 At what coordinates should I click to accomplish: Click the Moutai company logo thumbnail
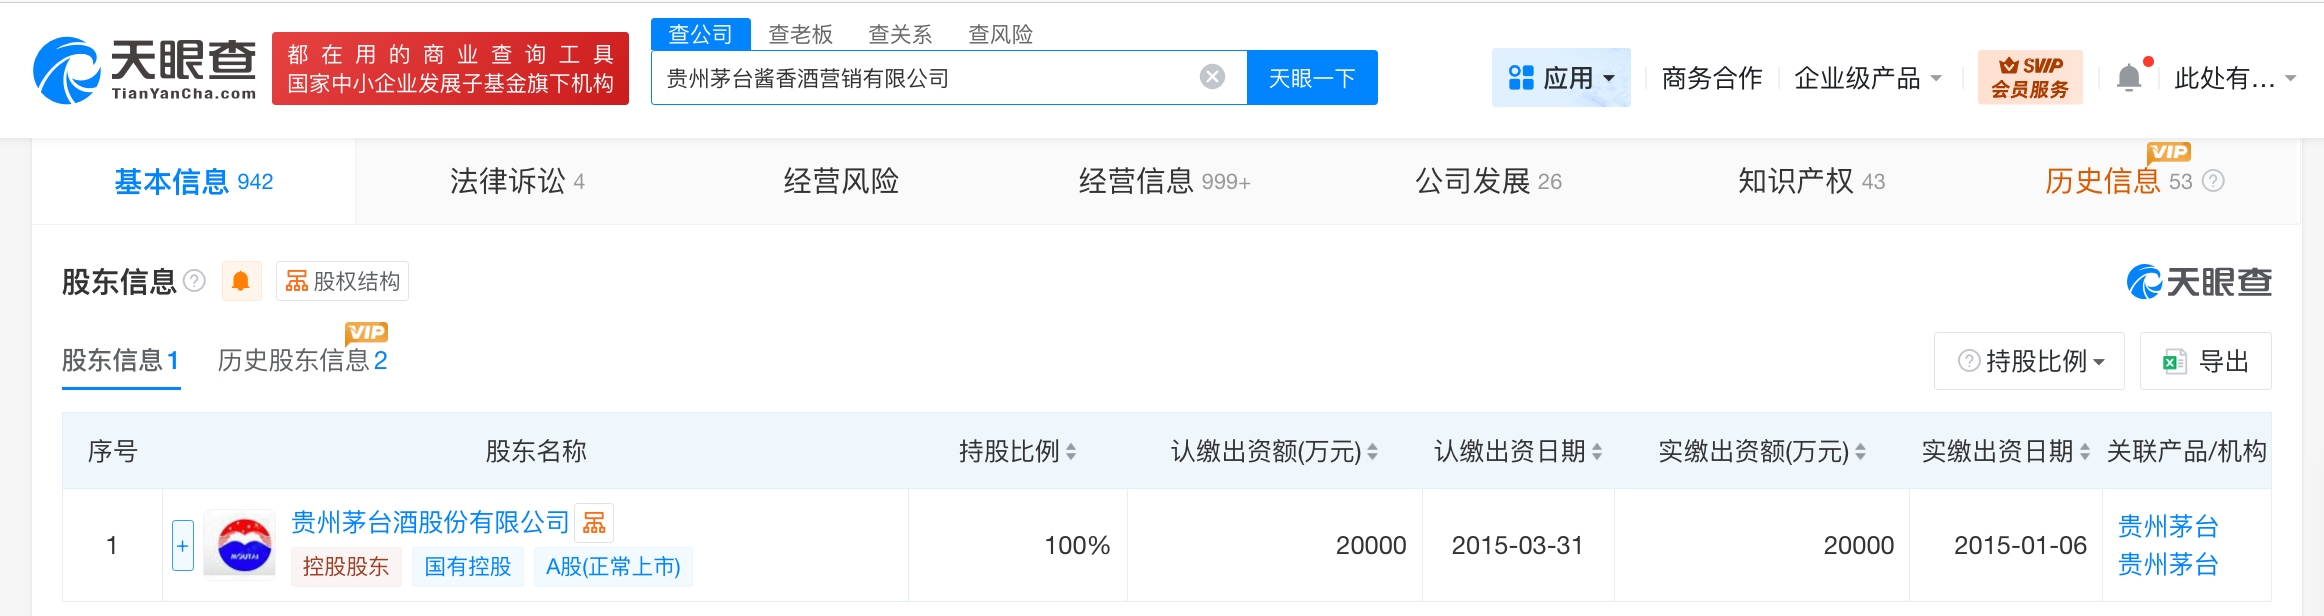(240, 545)
